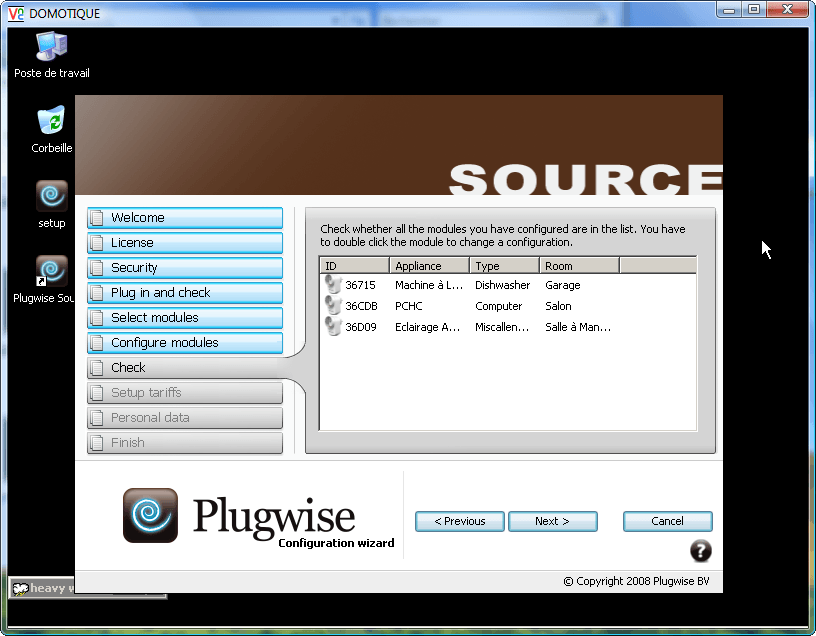Sort the list by Type column header
The height and width of the screenshot is (636, 816).
tap(504, 265)
